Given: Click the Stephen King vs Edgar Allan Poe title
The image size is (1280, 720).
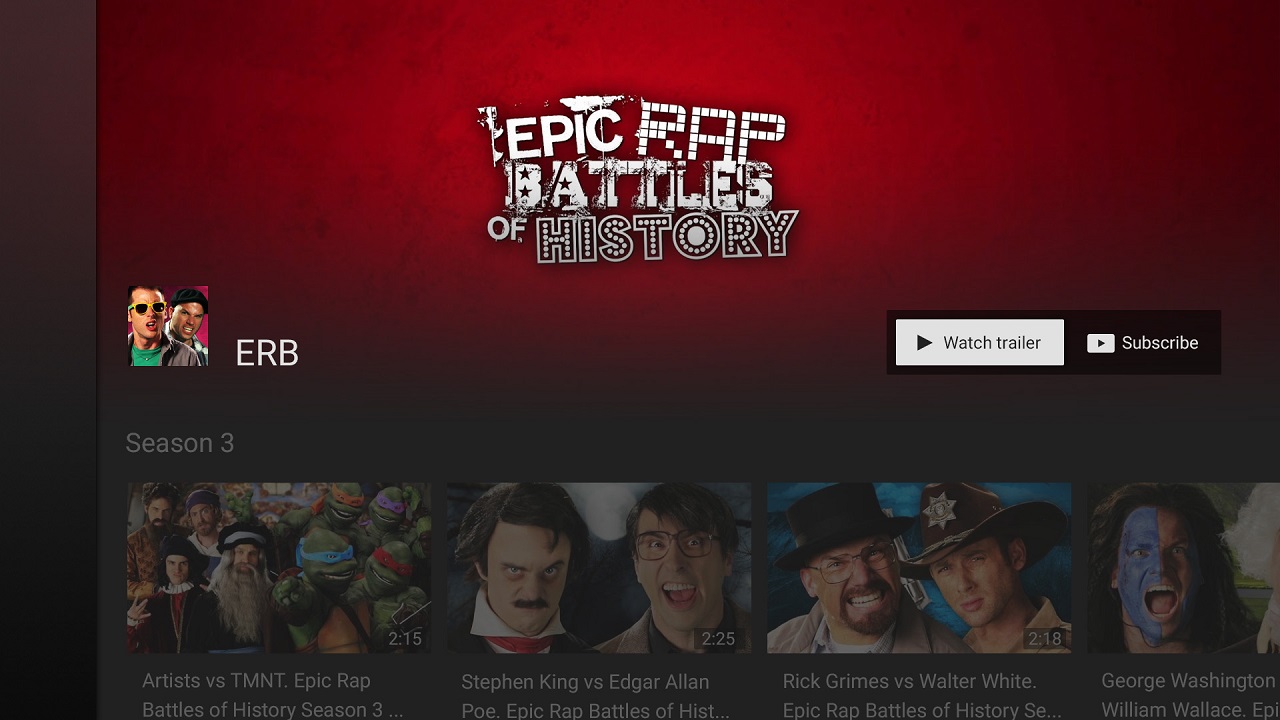Looking at the screenshot, I should (x=595, y=696).
